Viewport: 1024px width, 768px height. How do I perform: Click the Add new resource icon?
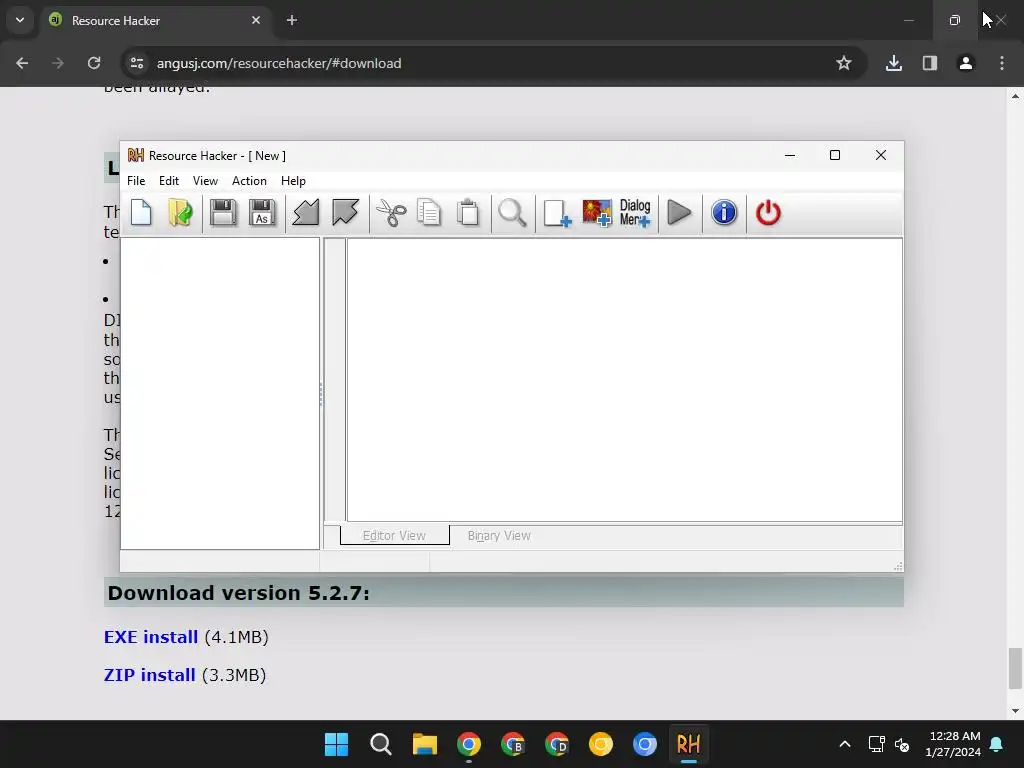(x=557, y=213)
